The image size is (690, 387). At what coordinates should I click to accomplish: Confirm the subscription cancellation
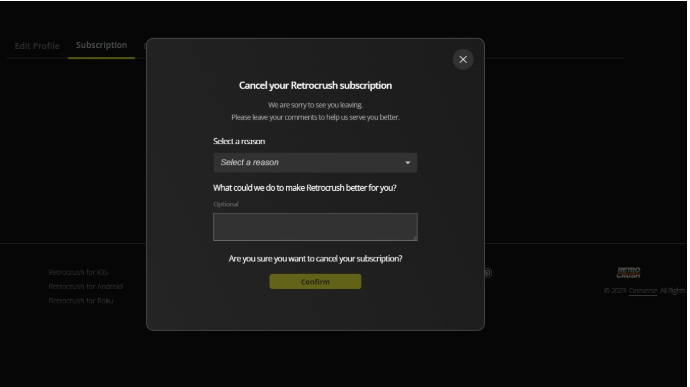(x=315, y=282)
